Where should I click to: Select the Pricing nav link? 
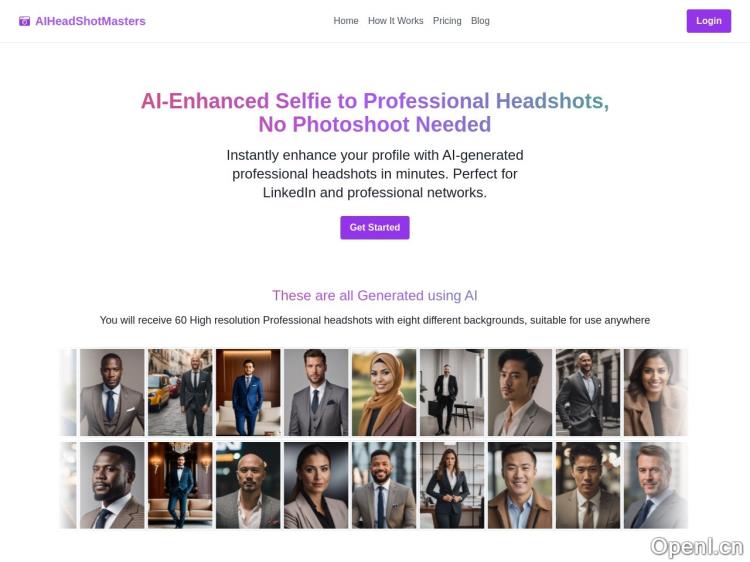point(447,21)
